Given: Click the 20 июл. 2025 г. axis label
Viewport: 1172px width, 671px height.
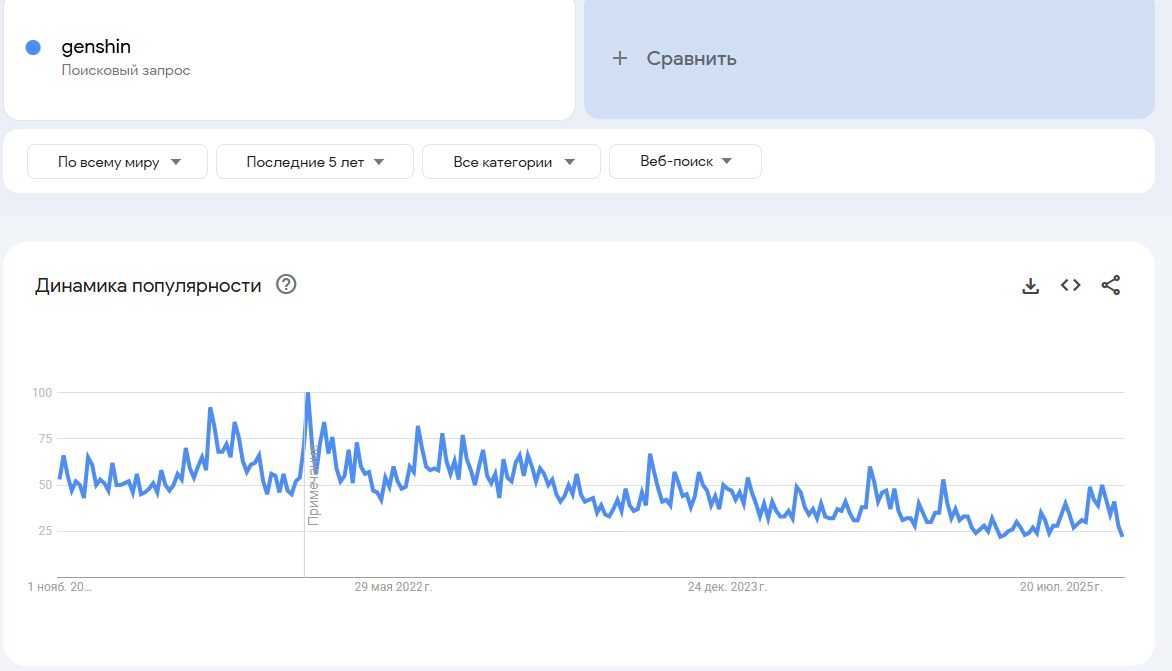Looking at the screenshot, I should 1061,587.
